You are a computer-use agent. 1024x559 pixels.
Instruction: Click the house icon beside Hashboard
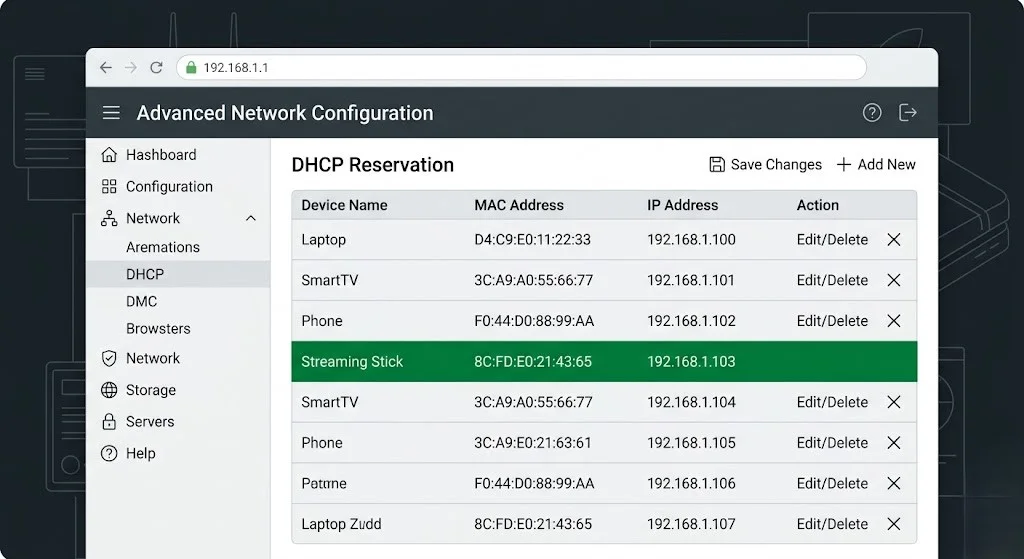pos(109,155)
